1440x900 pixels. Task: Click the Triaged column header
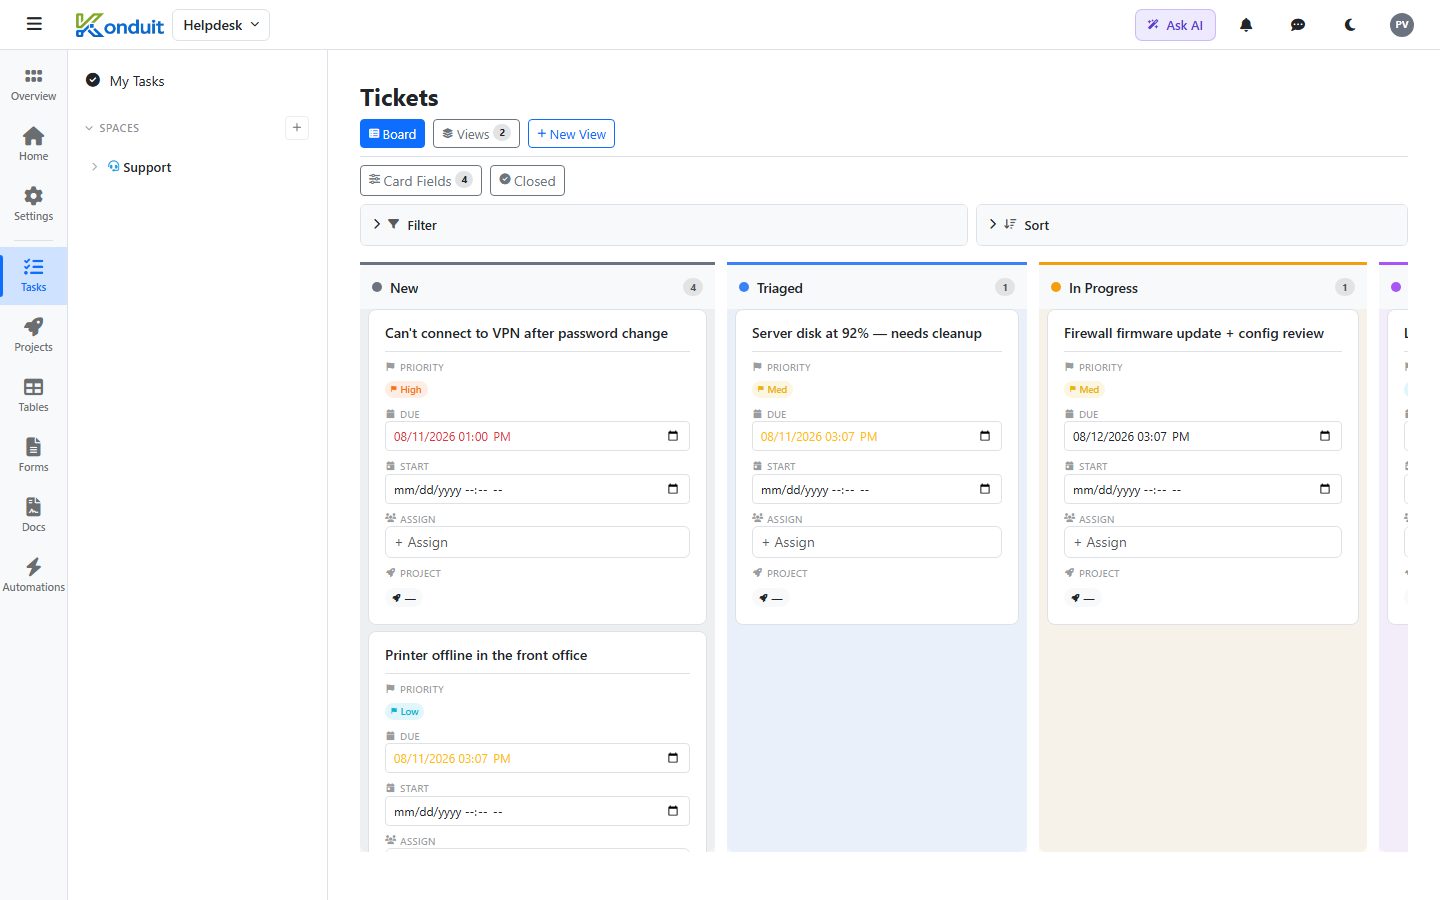877,288
